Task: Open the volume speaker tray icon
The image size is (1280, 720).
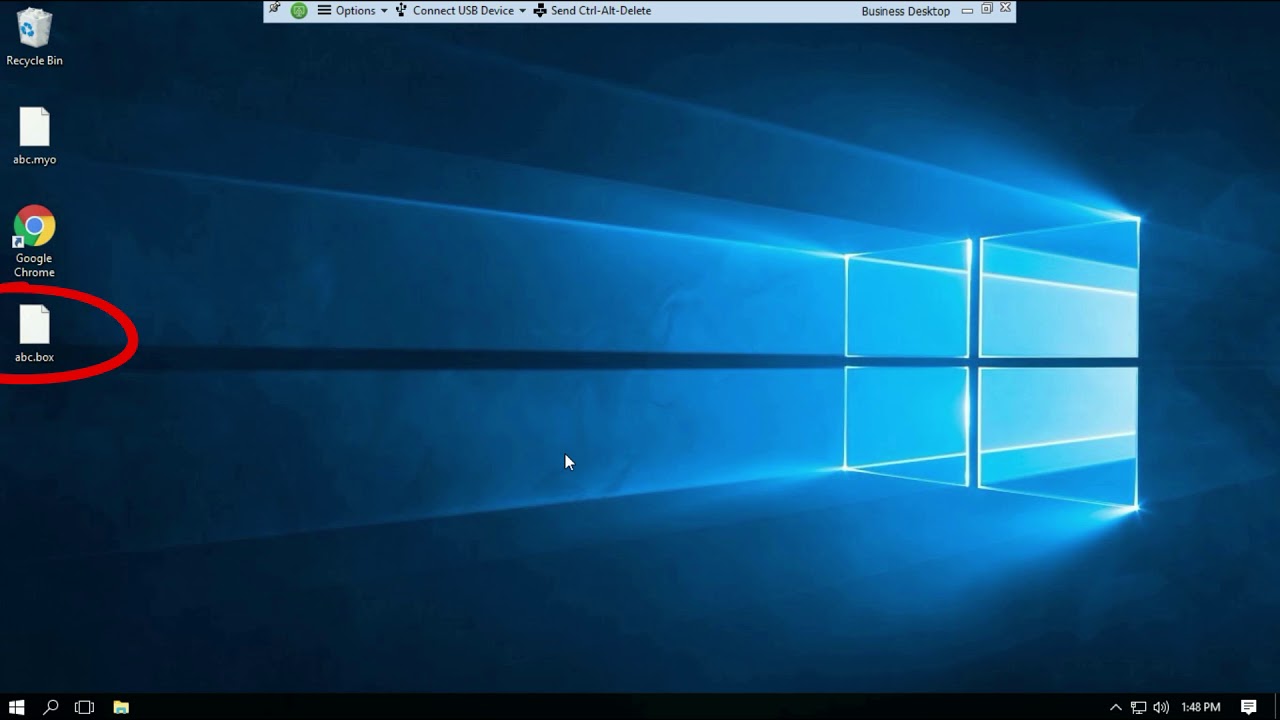Action: (1160, 707)
